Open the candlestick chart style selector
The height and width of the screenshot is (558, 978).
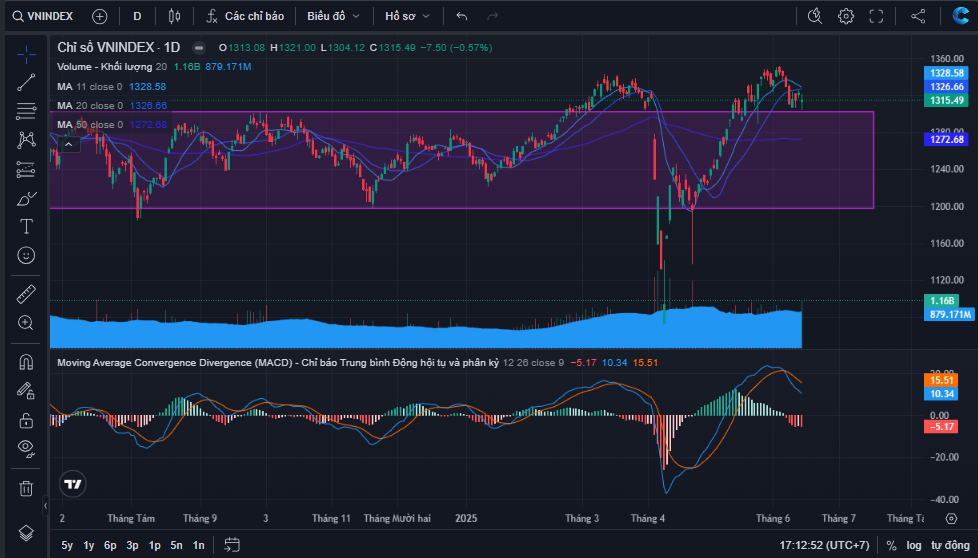point(175,16)
